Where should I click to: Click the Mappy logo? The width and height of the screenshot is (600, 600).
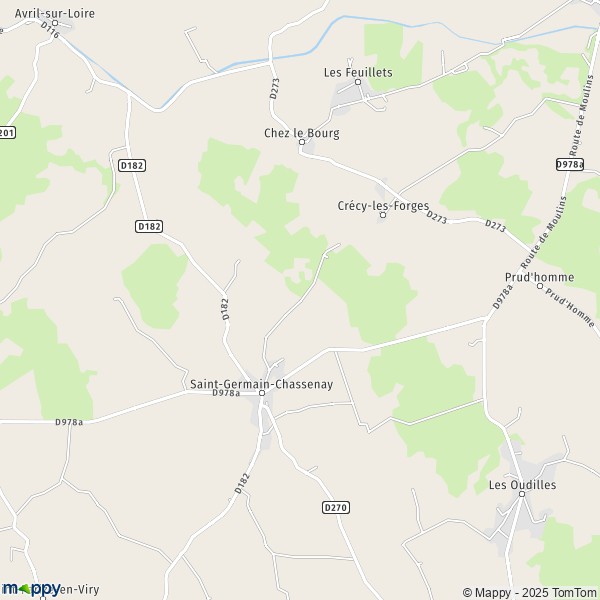coord(31,589)
